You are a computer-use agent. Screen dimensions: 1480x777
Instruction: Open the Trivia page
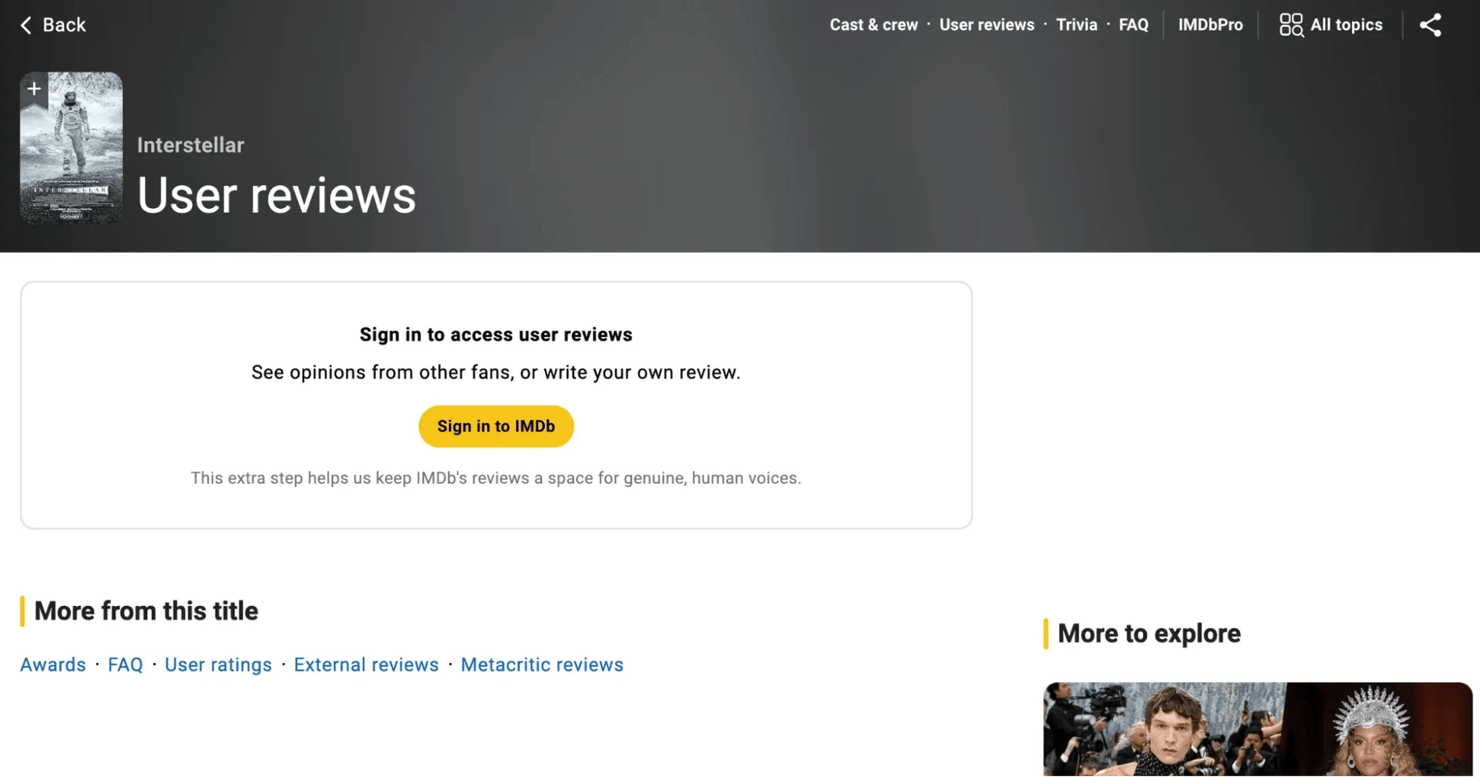coord(1076,25)
